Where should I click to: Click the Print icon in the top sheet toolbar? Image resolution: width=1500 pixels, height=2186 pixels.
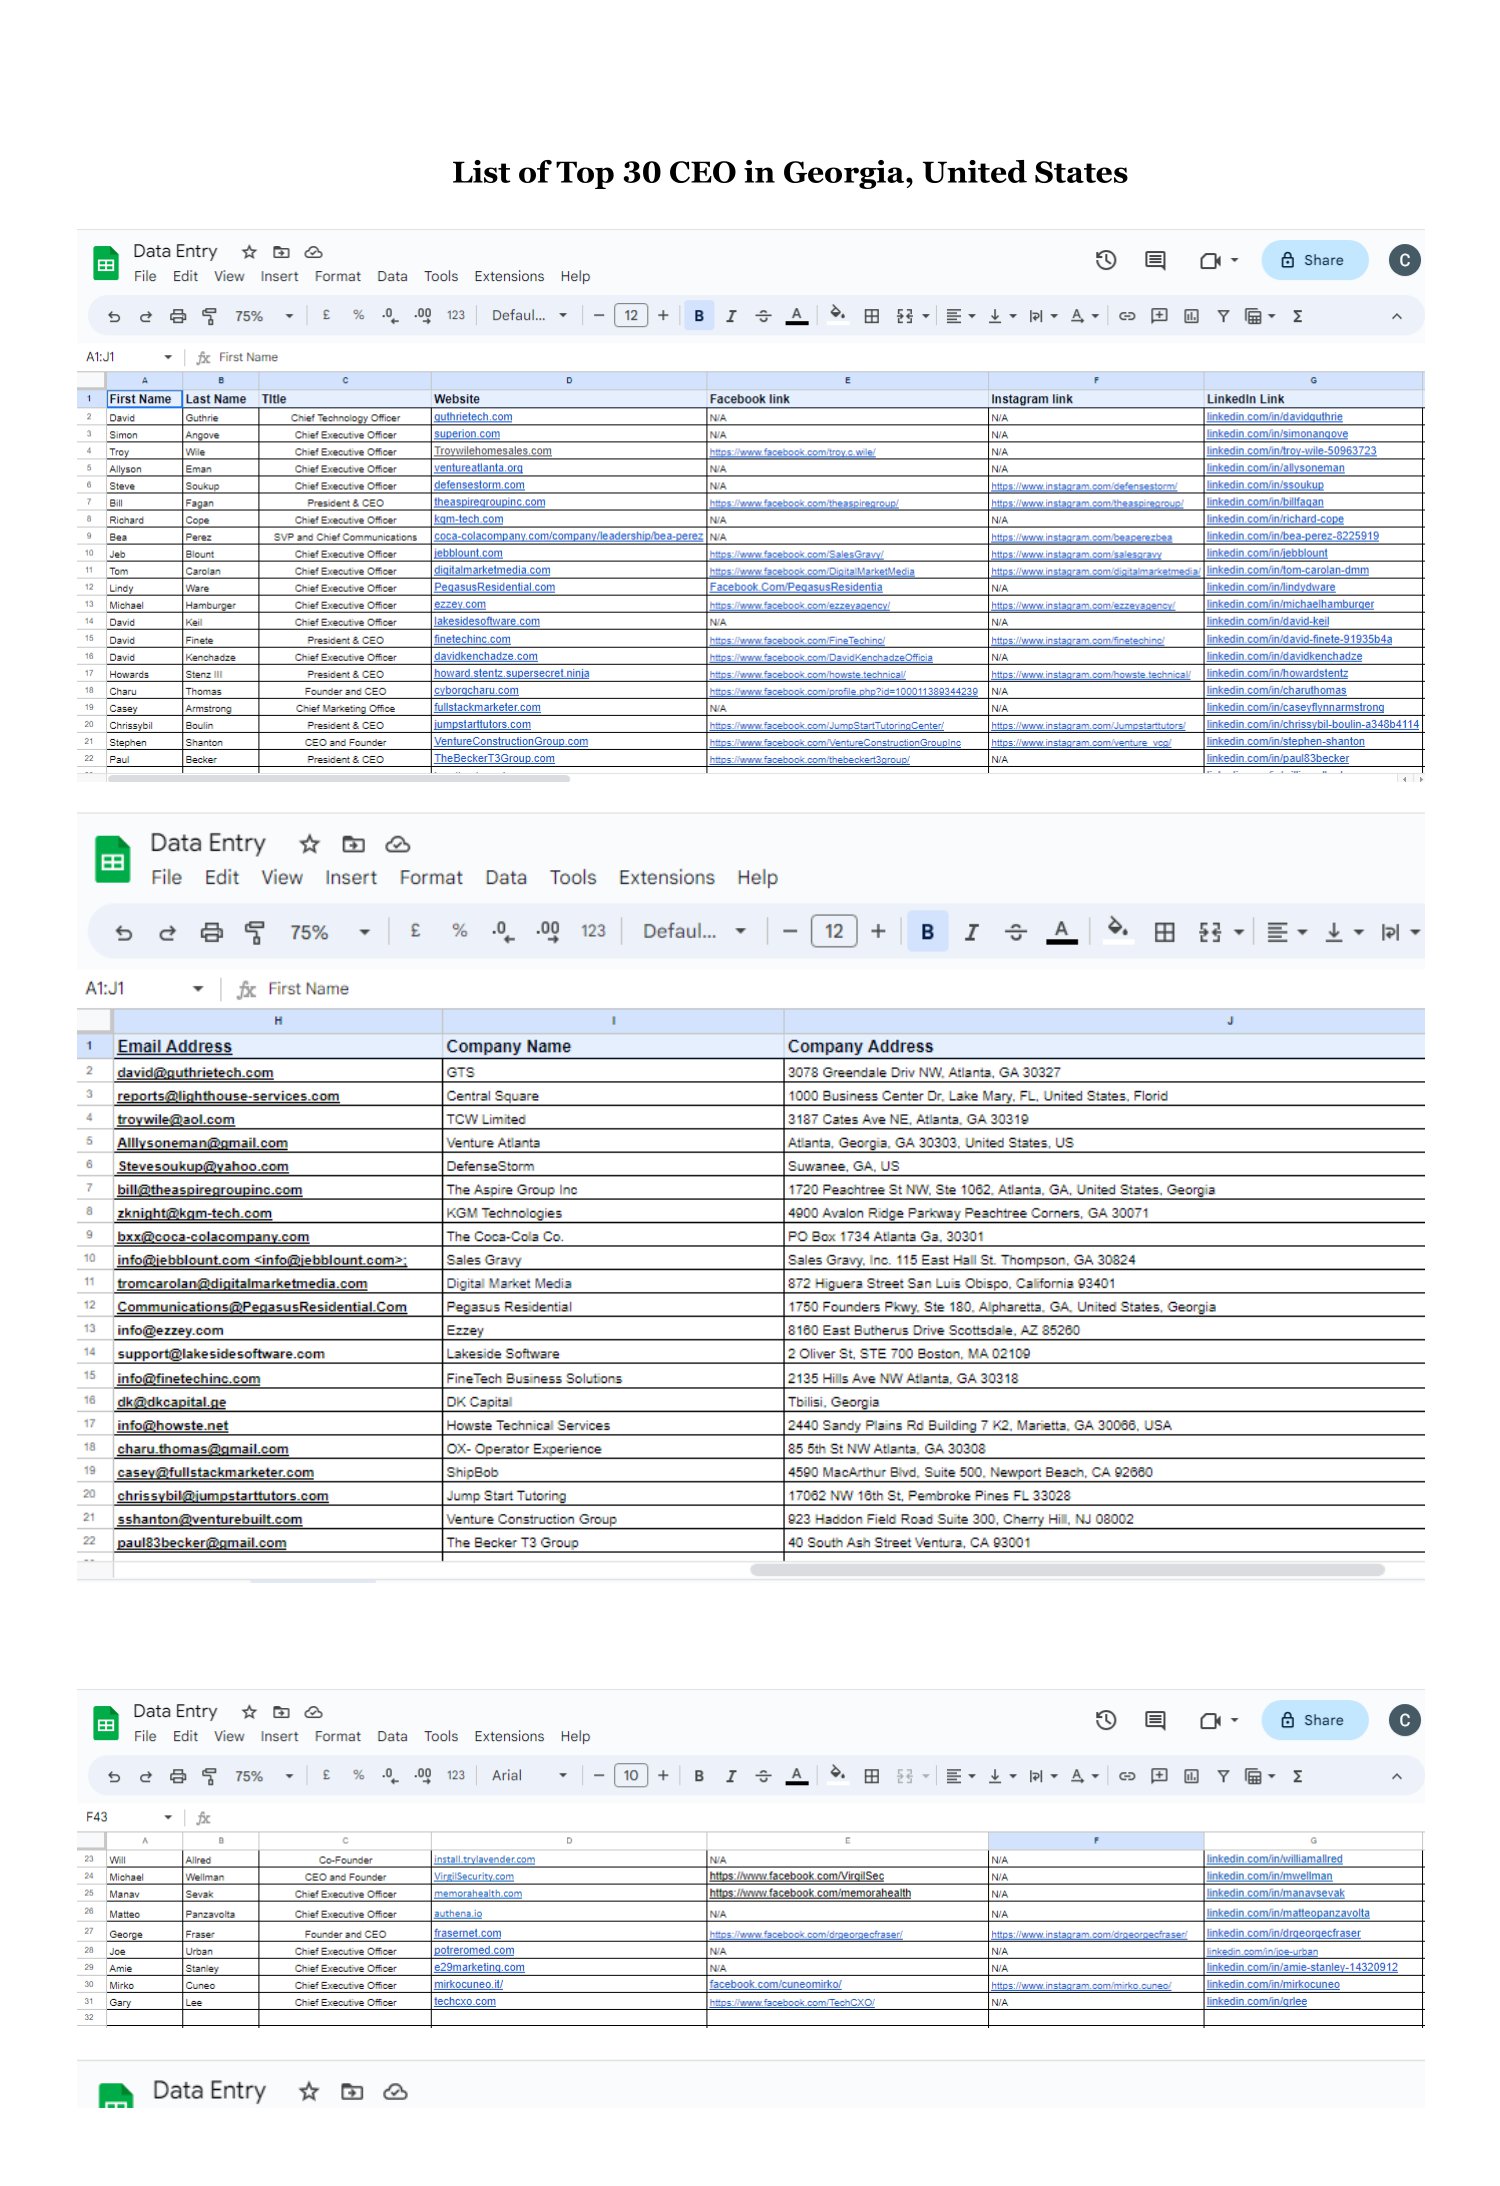click(x=178, y=316)
